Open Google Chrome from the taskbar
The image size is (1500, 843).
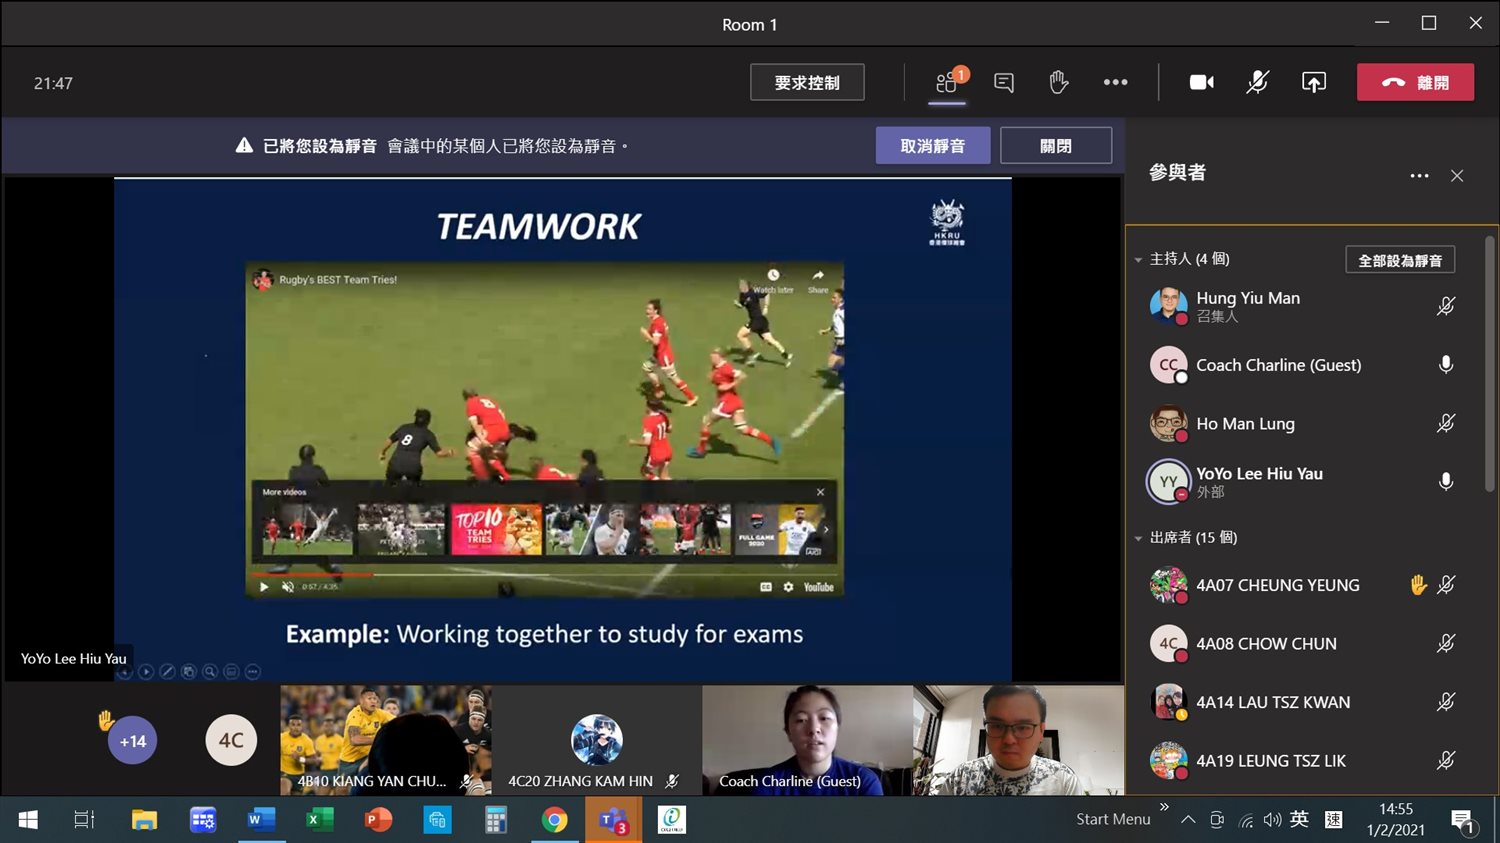tap(554, 820)
